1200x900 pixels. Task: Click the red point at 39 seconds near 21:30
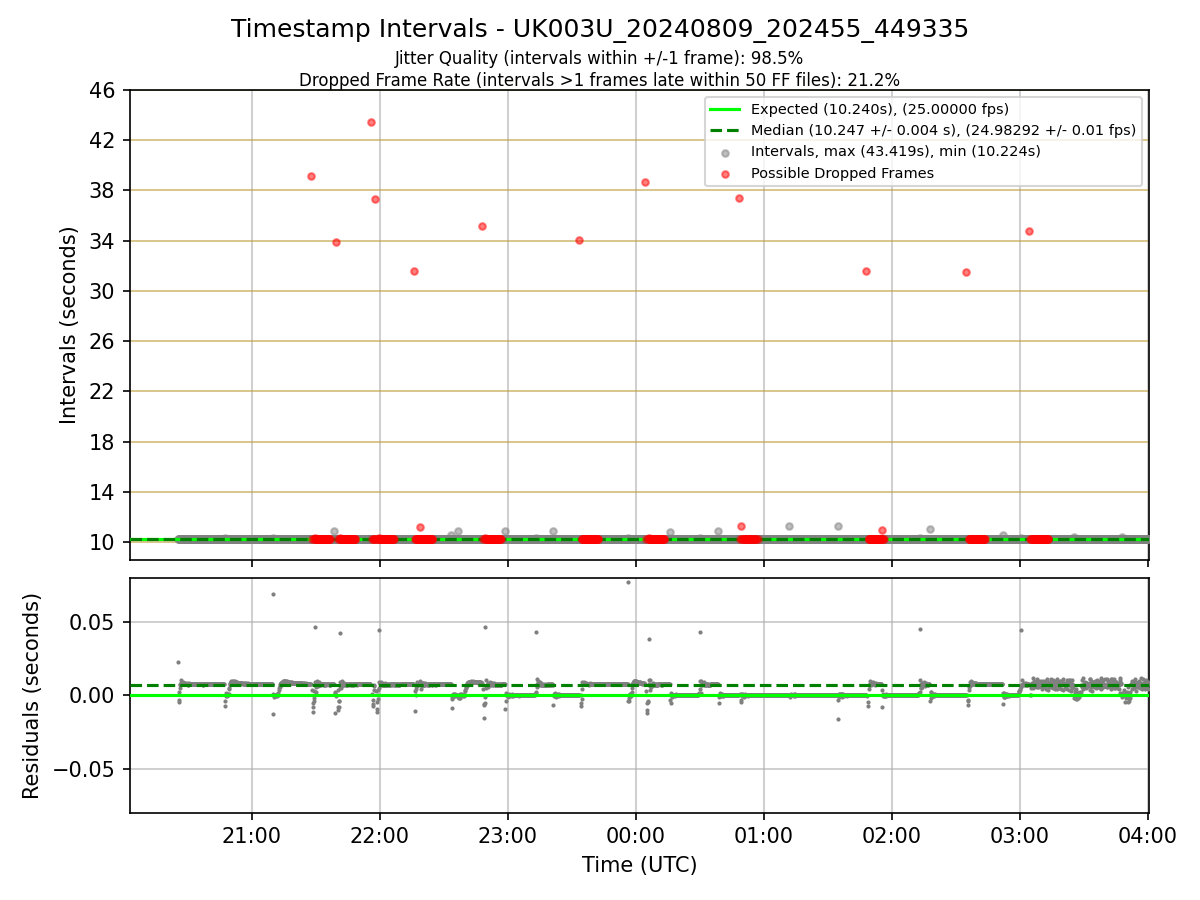(x=311, y=176)
